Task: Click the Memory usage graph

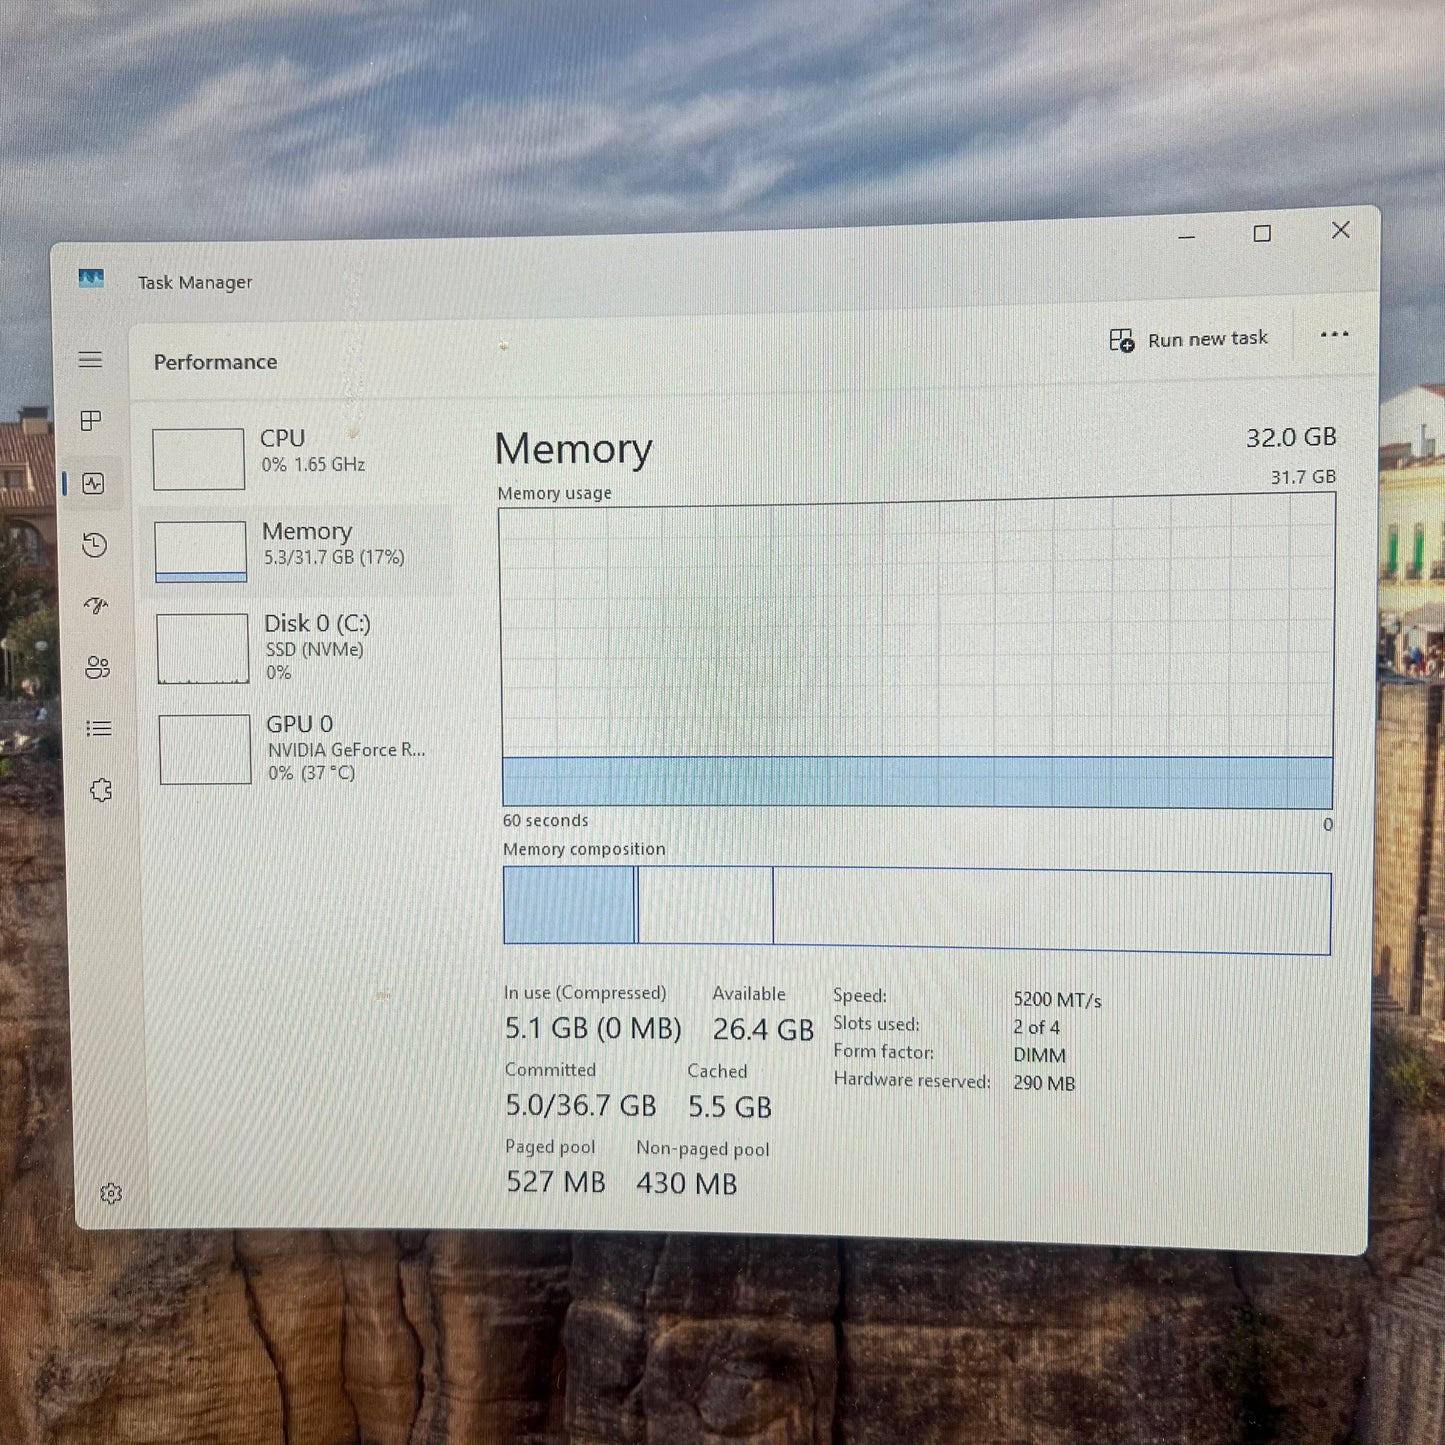Action: coord(917,651)
